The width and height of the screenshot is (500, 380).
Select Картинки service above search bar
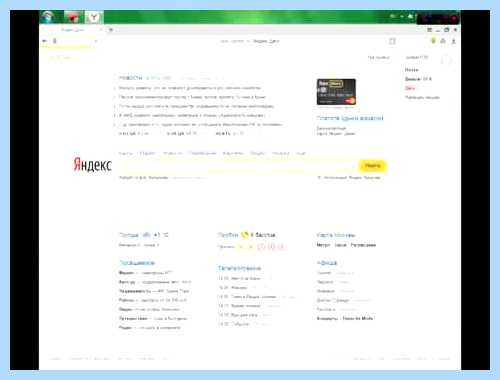pos(233,153)
